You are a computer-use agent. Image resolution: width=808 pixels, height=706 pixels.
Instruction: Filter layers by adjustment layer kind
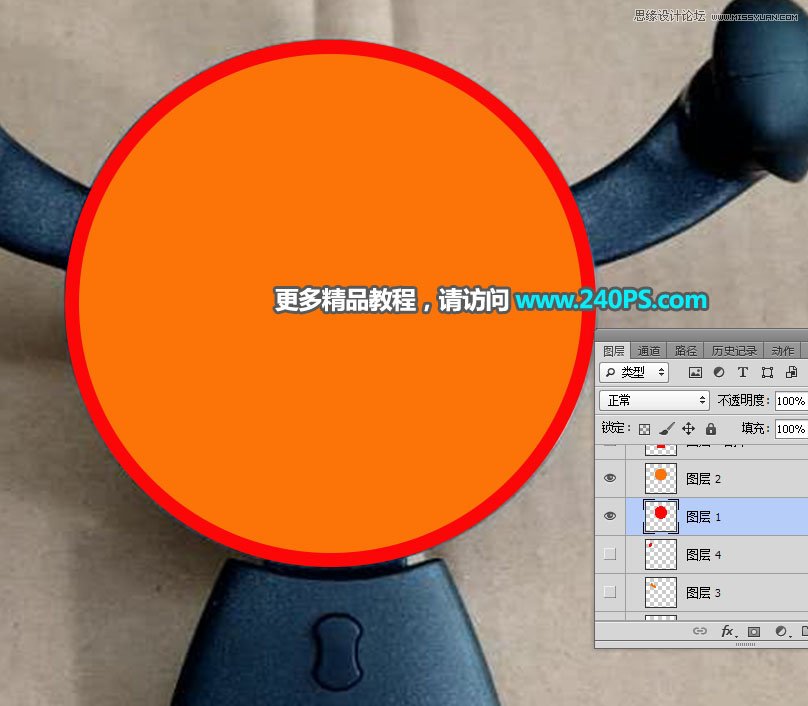(x=719, y=372)
